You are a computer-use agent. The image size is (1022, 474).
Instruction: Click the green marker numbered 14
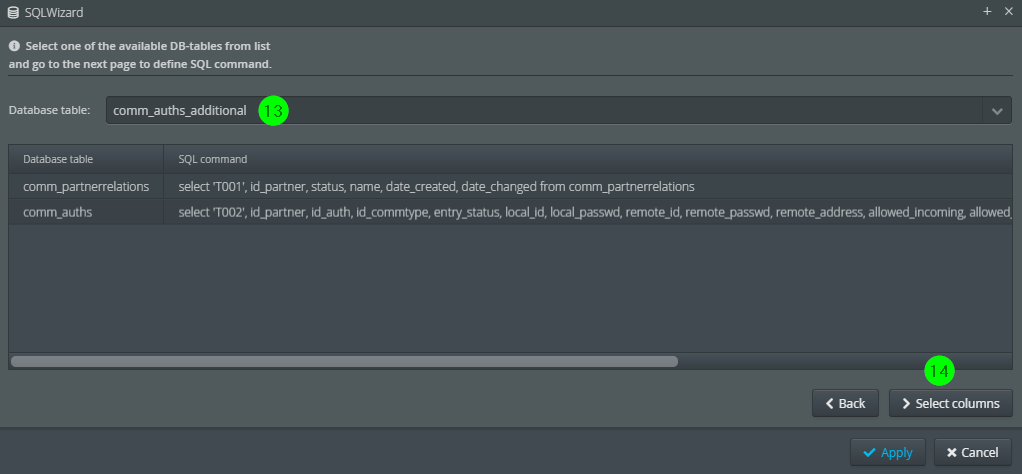click(939, 371)
